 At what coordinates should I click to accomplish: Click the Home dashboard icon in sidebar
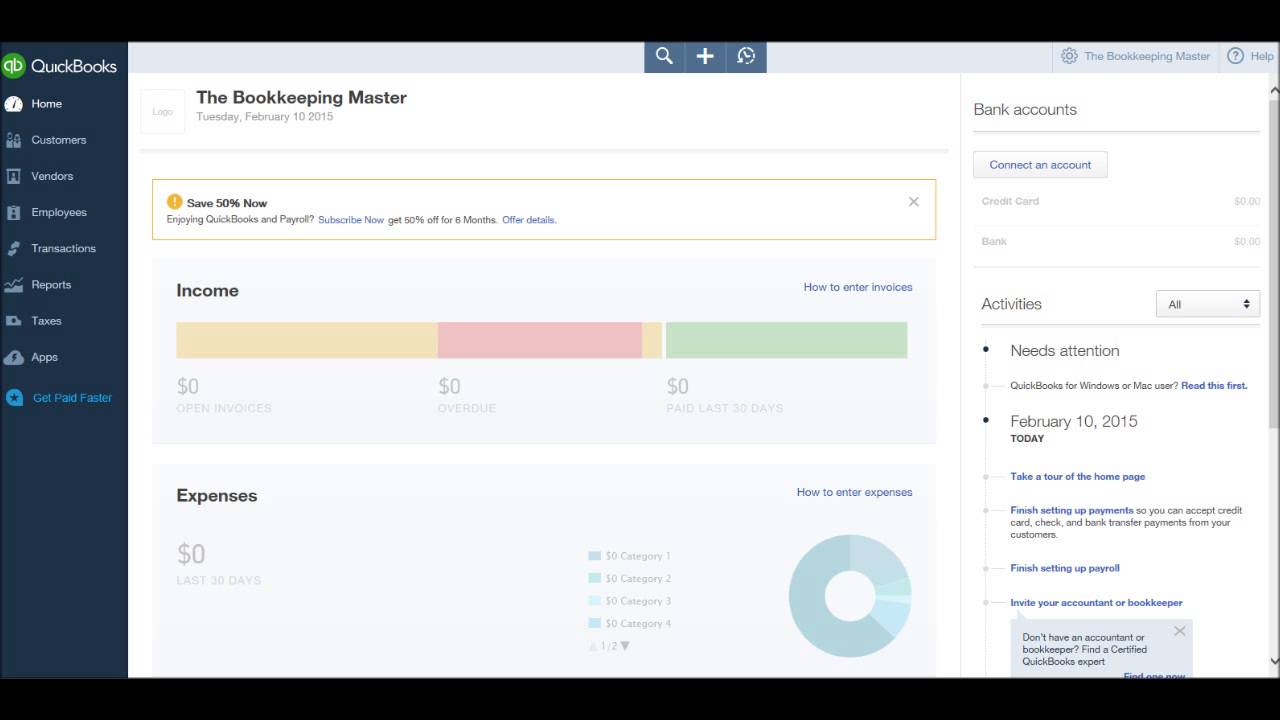[13, 104]
